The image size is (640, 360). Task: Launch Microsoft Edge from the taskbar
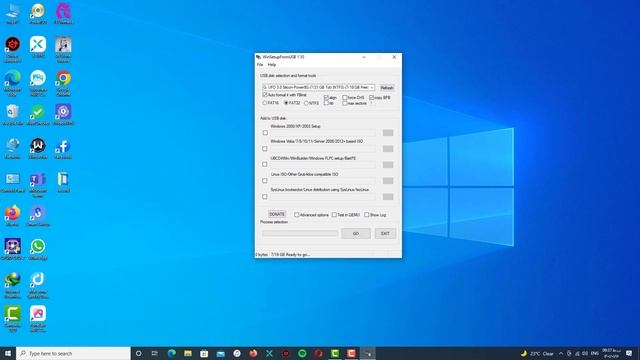coord(171,353)
